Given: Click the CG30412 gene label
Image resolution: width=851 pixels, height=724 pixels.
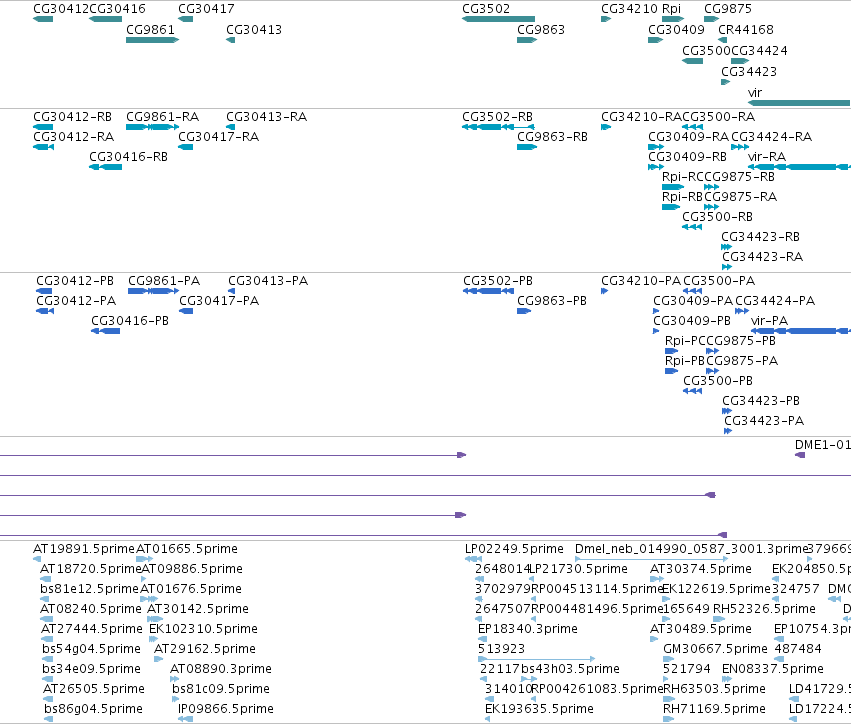Looking at the screenshot, I should [x=61, y=9].
